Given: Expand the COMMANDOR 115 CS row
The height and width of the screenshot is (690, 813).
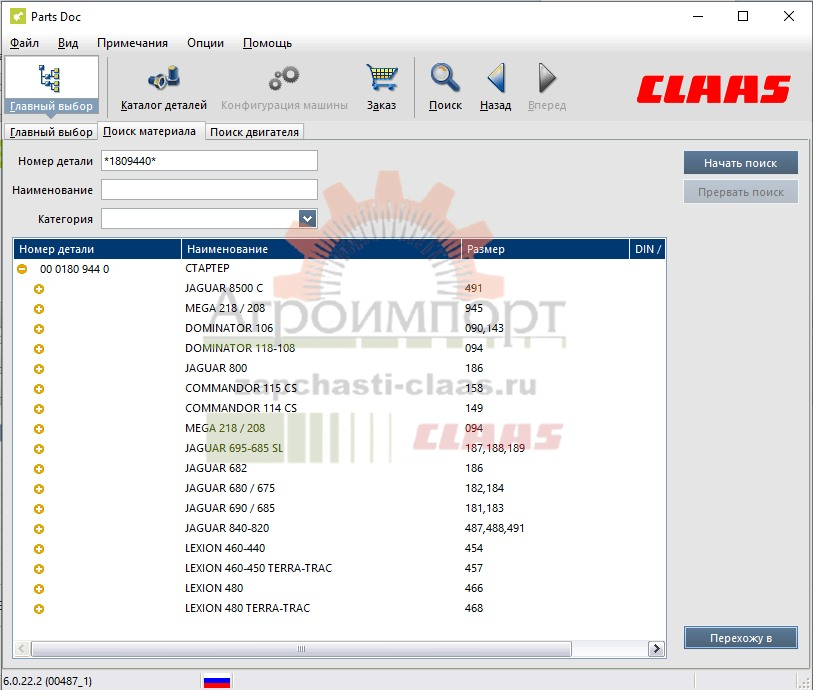Looking at the screenshot, I should [39, 389].
